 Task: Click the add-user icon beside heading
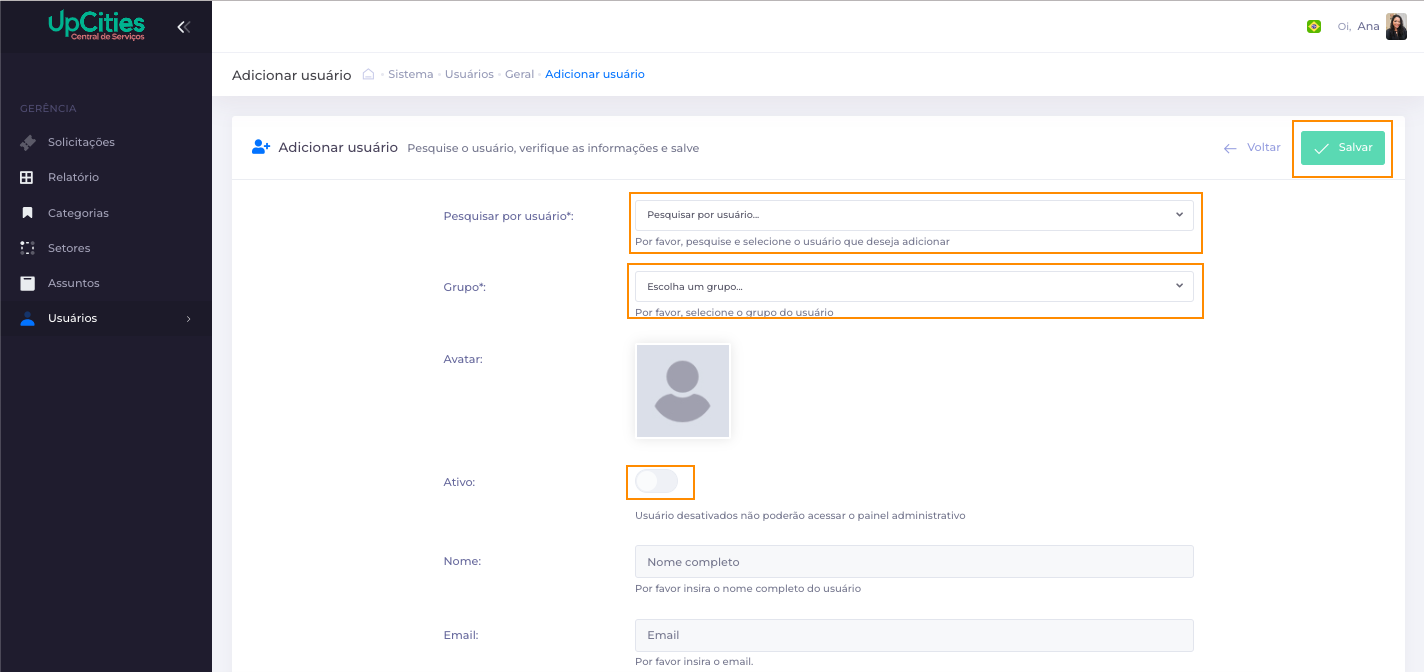pyautogui.click(x=261, y=147)
